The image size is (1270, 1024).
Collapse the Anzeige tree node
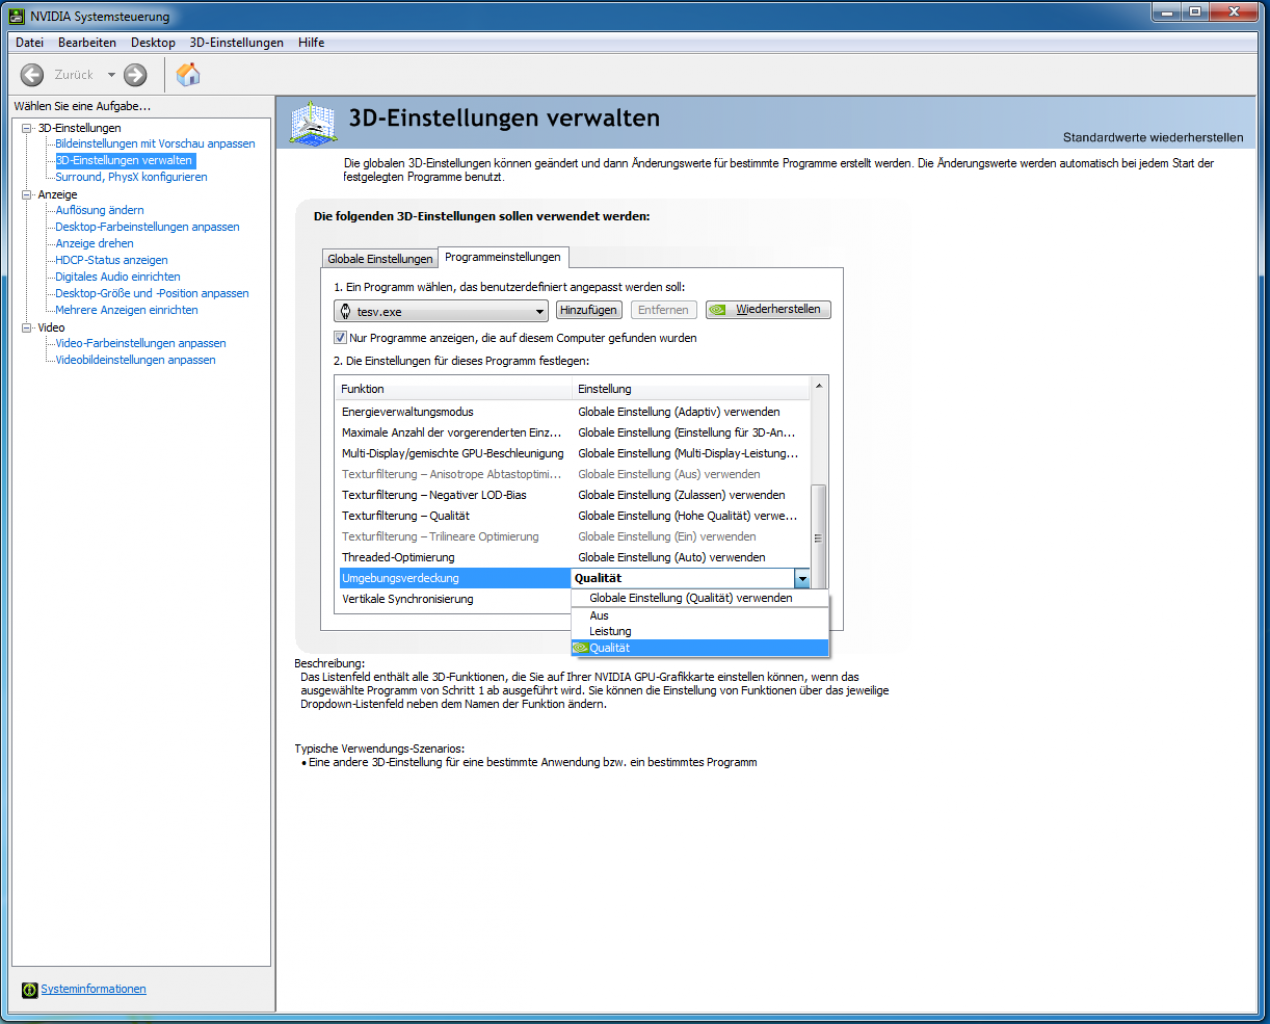point(27,195)
